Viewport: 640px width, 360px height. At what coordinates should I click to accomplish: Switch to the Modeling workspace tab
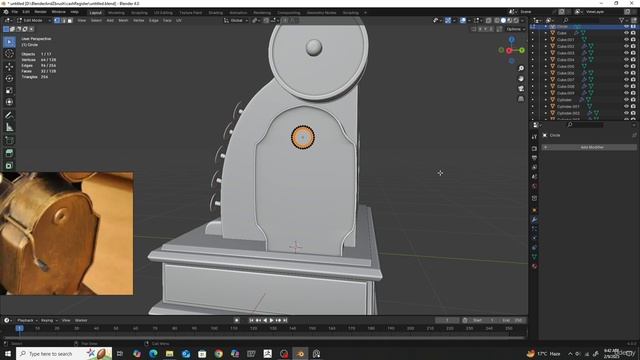click(116, 13)
